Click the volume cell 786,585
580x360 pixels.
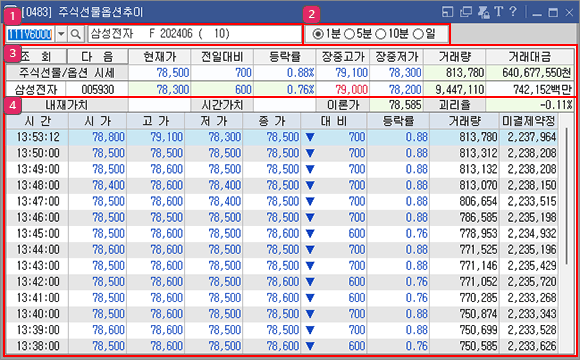[x=464, y=218]
